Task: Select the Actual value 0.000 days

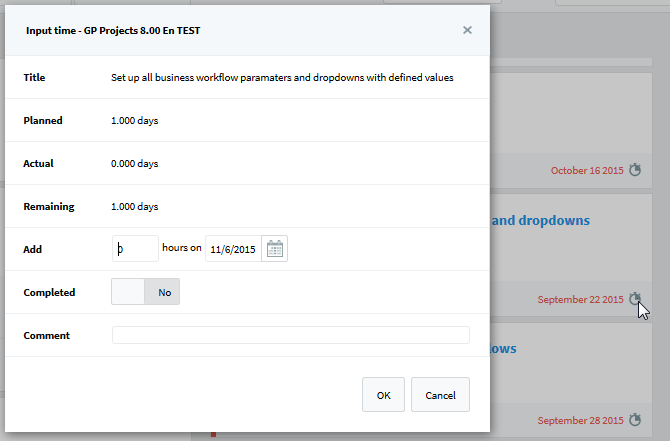Action: pos(135,164)
